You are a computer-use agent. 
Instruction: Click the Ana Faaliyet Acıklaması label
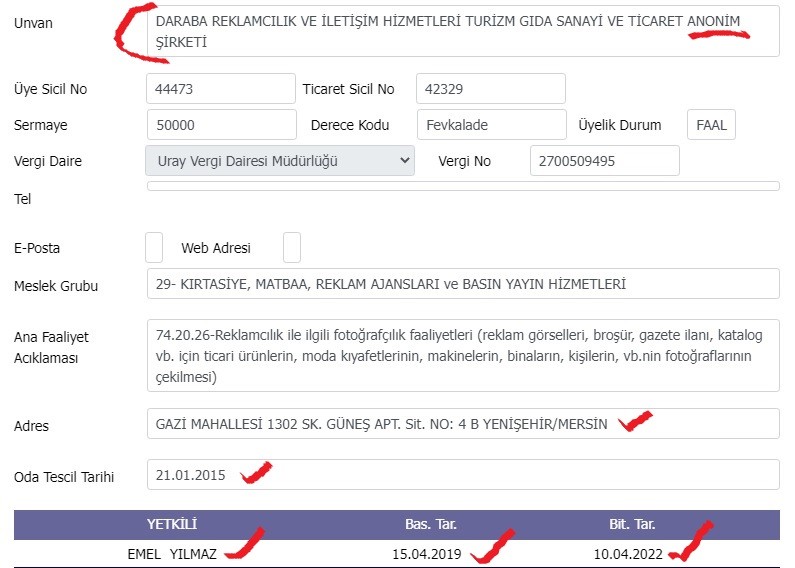(x=51, y=347)
